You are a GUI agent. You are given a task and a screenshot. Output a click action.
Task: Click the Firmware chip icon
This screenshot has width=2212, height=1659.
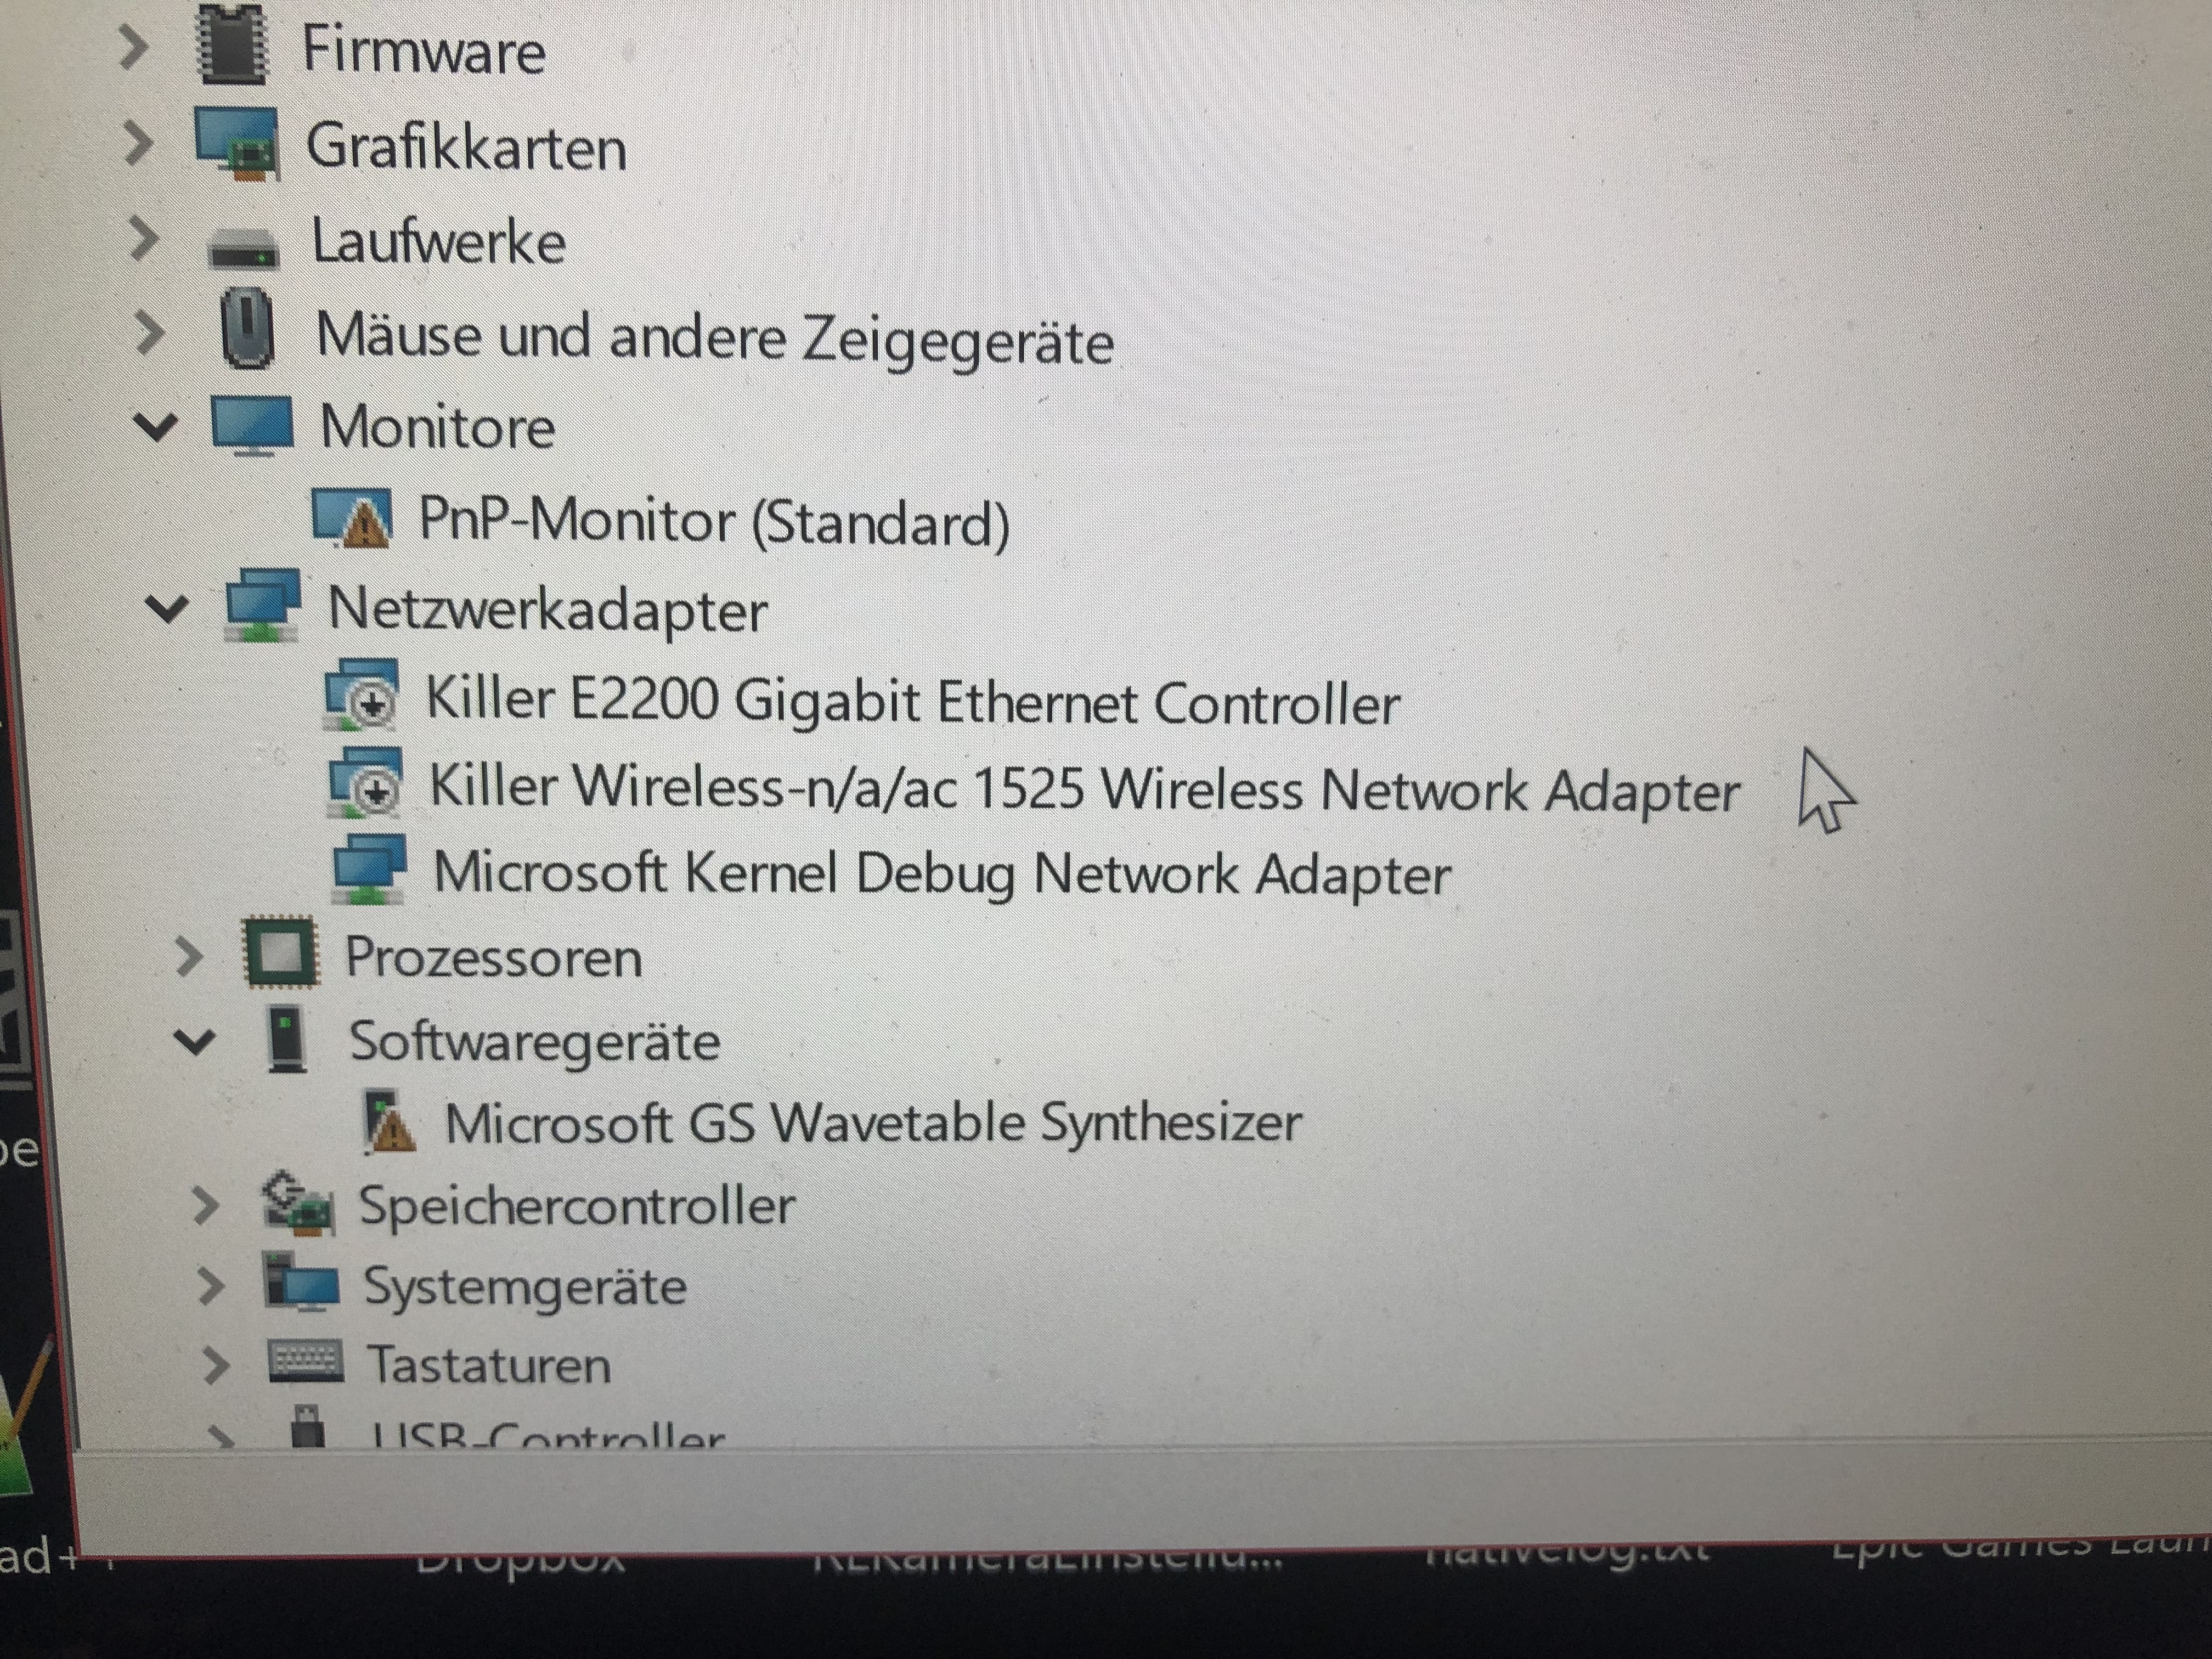[x=234, y=44]
